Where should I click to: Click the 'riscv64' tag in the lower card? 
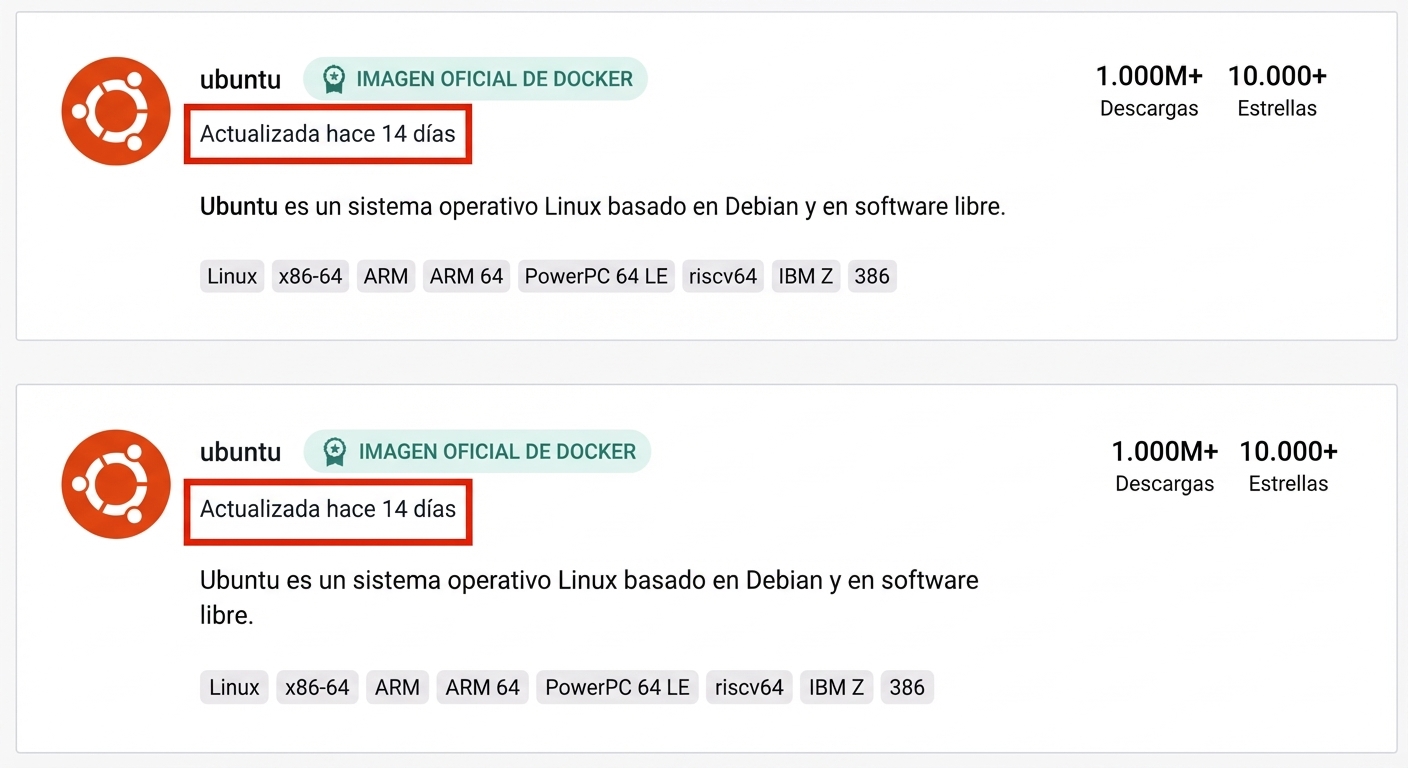[x=749, y=687]
